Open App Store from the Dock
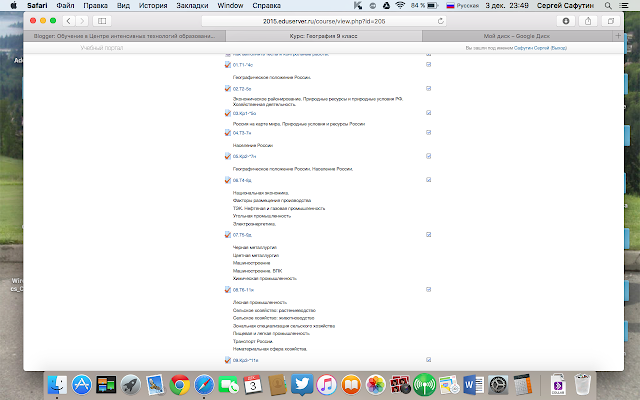This screenshot has width=640, height=400. click(82, 384)
